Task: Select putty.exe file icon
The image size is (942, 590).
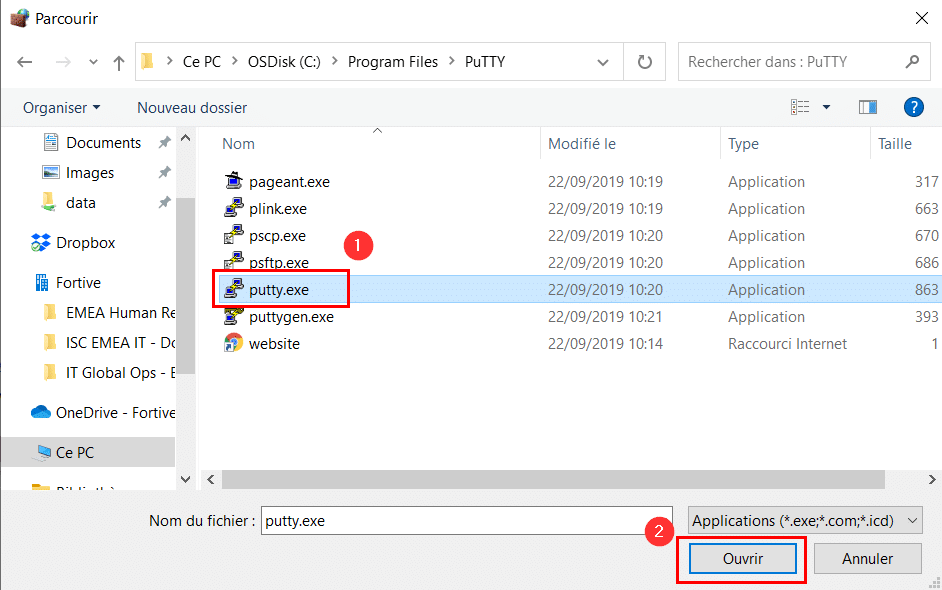Action: (234, 289)
